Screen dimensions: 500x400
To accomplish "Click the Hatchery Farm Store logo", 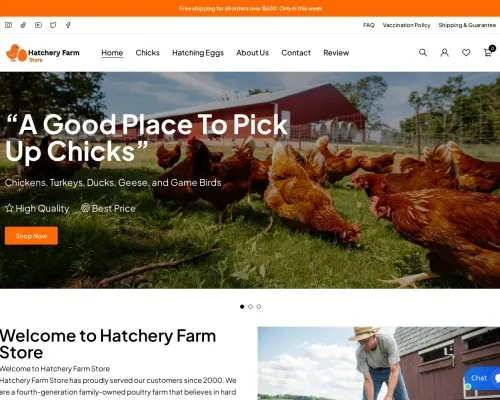I will (43, 53).
